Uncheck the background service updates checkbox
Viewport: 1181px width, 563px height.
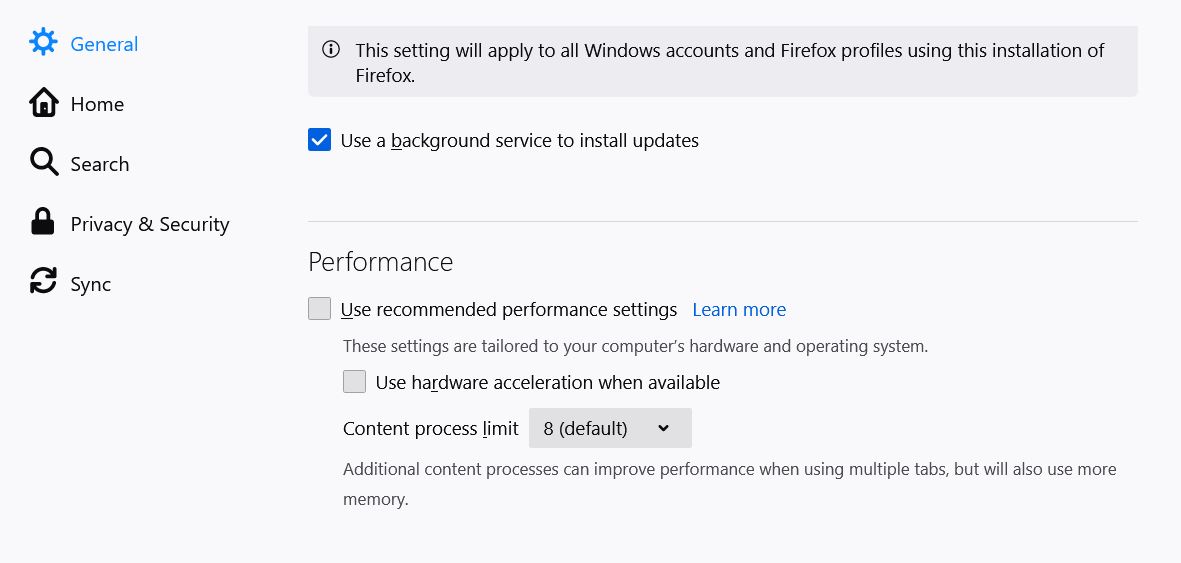pyautogui.click(x=319, y=140)
